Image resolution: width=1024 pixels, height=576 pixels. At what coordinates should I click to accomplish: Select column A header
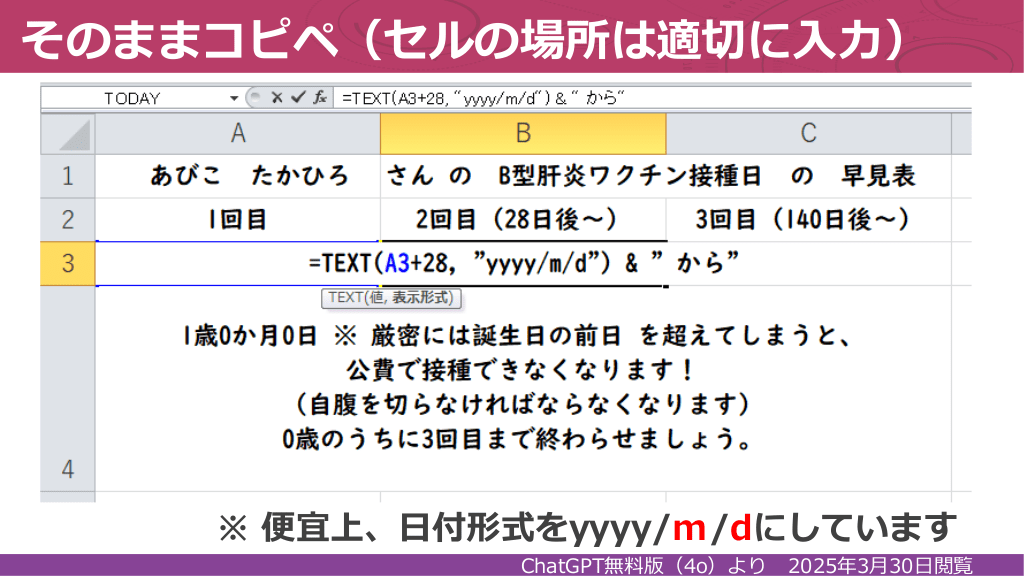tap(238, 134)
